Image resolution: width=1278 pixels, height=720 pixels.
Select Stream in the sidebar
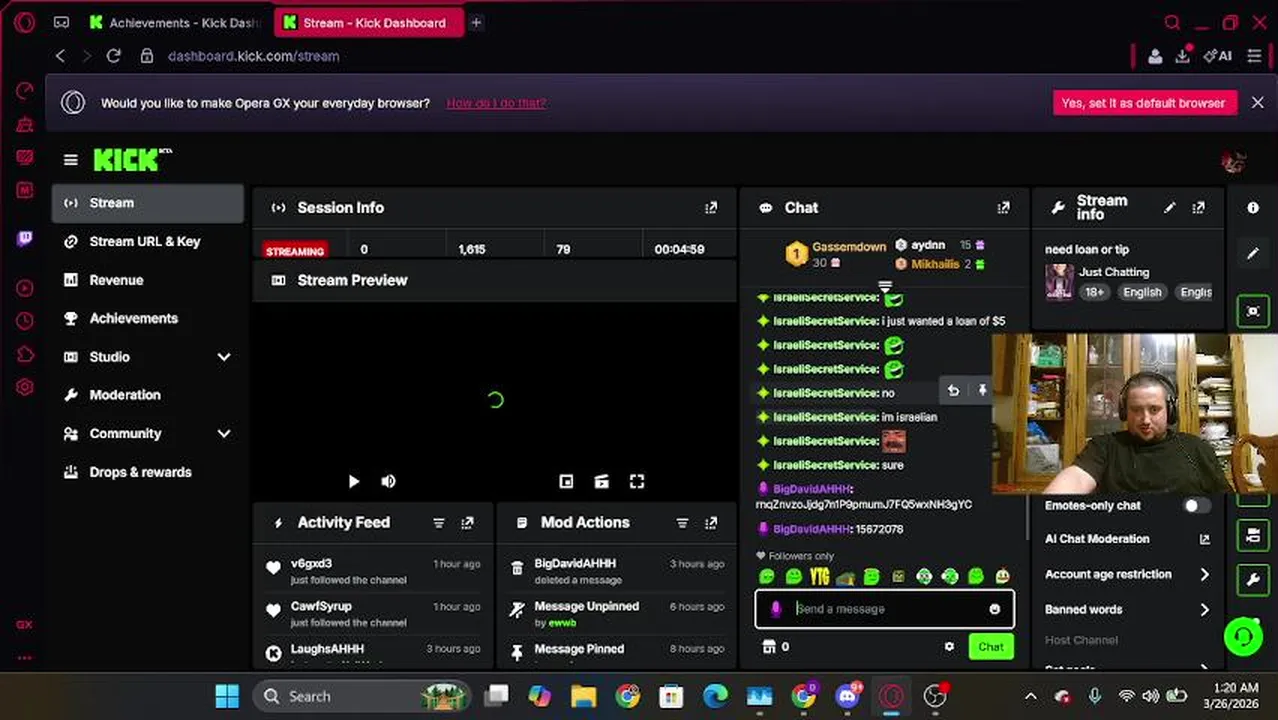pyautogui.click(x=148, y=203)
